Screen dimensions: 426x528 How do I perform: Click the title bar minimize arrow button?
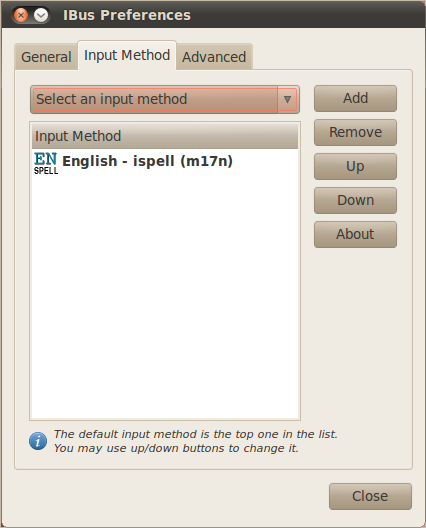[41, 15]
